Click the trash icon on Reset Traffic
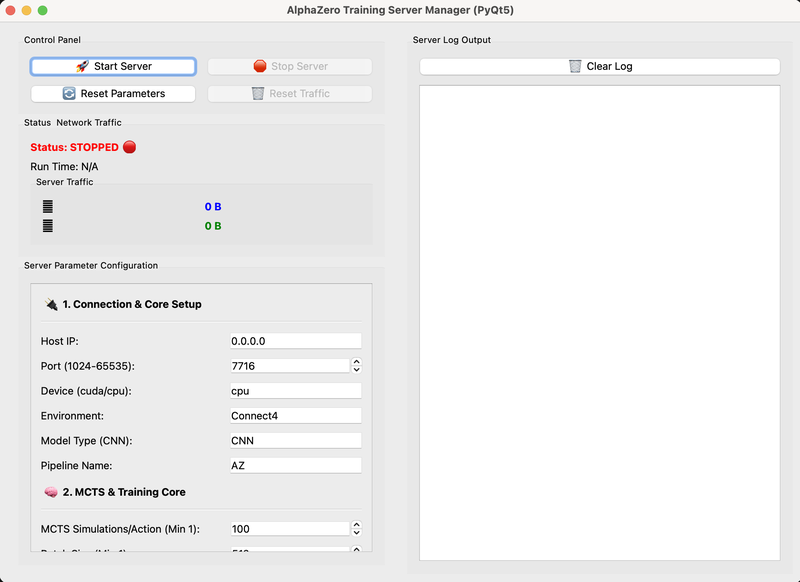 pos(258,94)
